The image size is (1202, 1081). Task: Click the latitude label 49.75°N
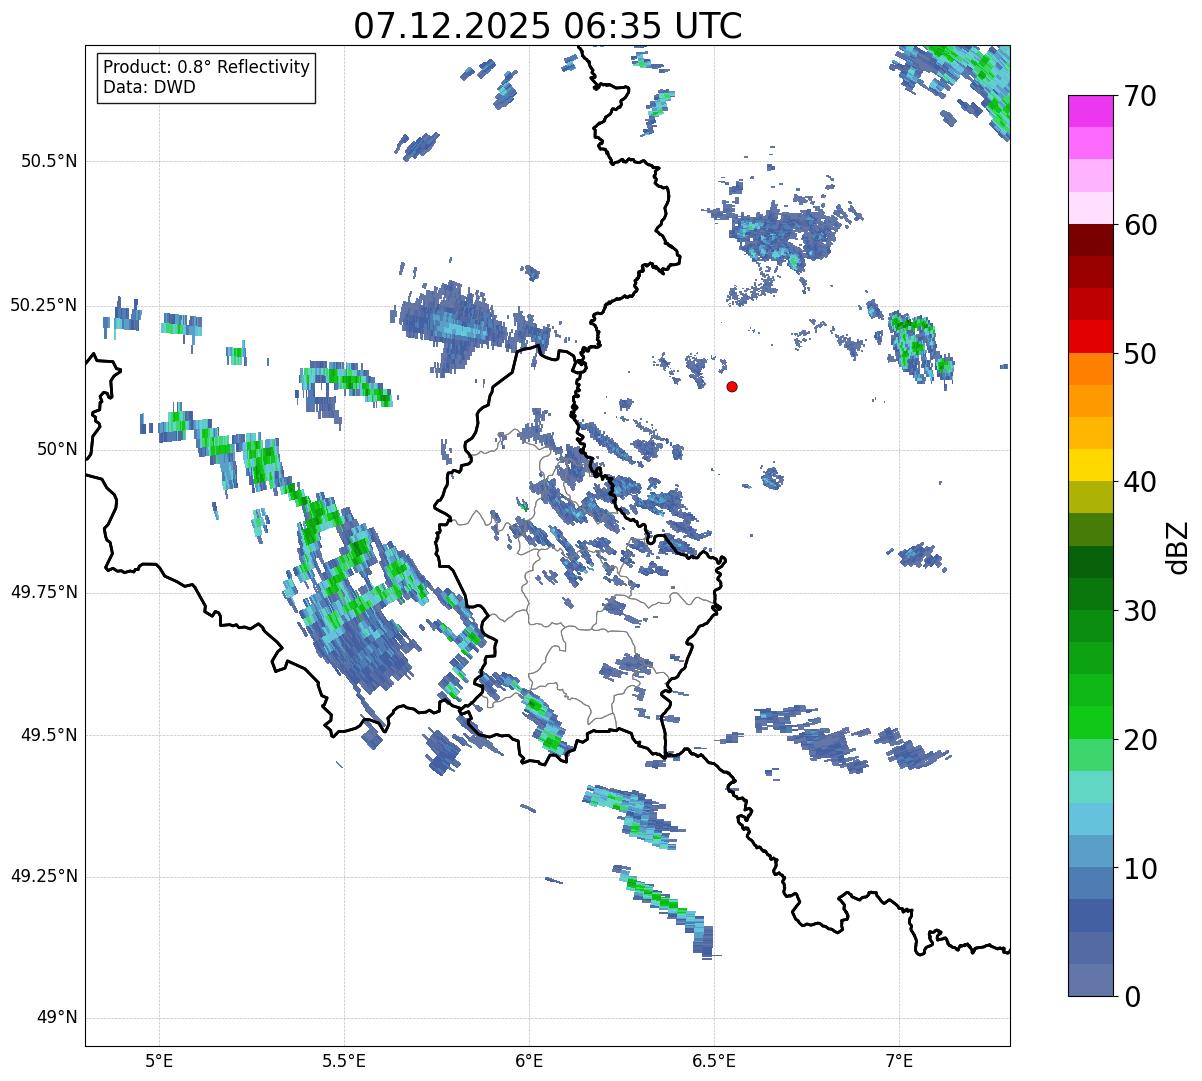[x=44, y=592]
